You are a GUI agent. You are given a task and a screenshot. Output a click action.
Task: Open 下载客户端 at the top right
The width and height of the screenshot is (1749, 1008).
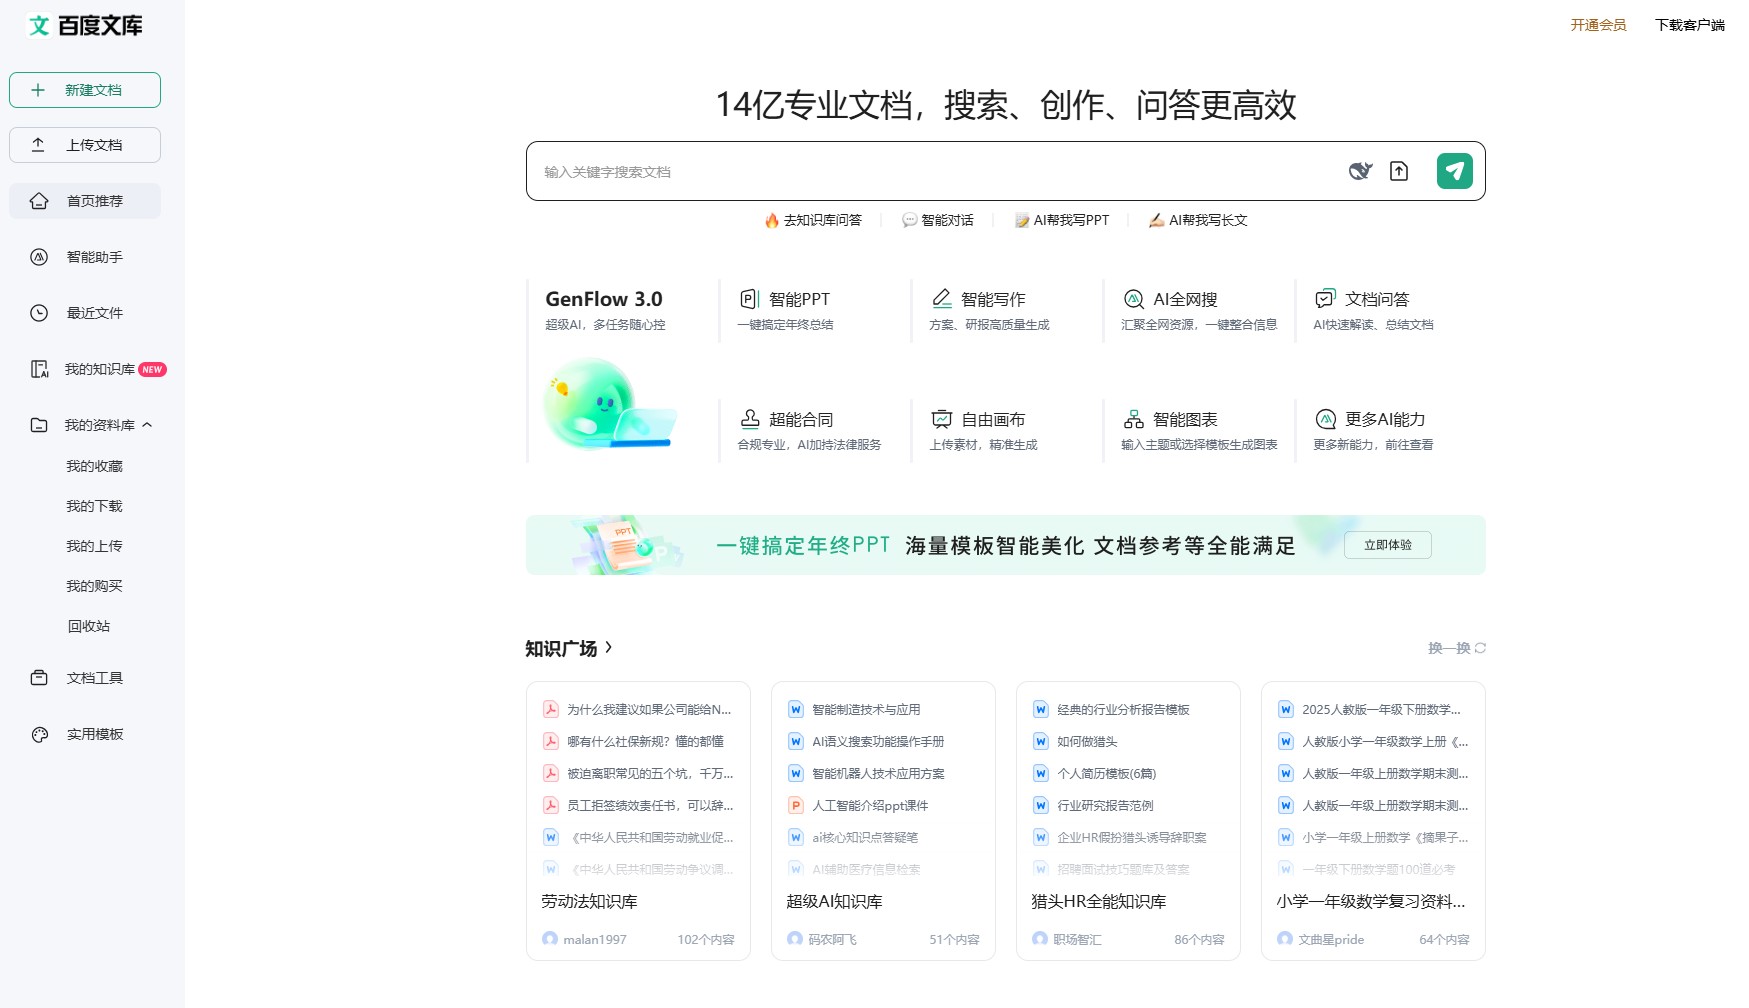(x=1690, y=25)
